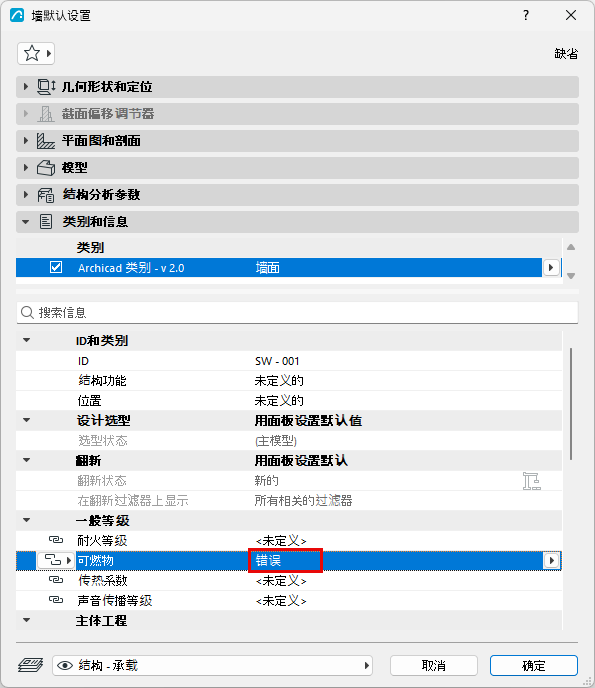The image size is (595, 688).
Task: Click the 所有相关的过滤器 value
Action: pos(303,500)
